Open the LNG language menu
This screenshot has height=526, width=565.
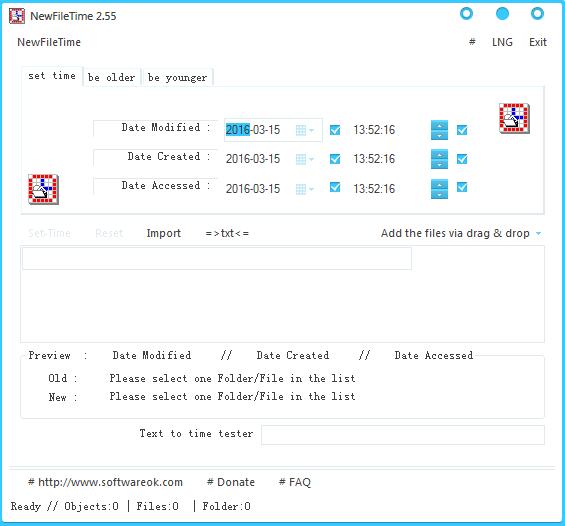[502, 42]
